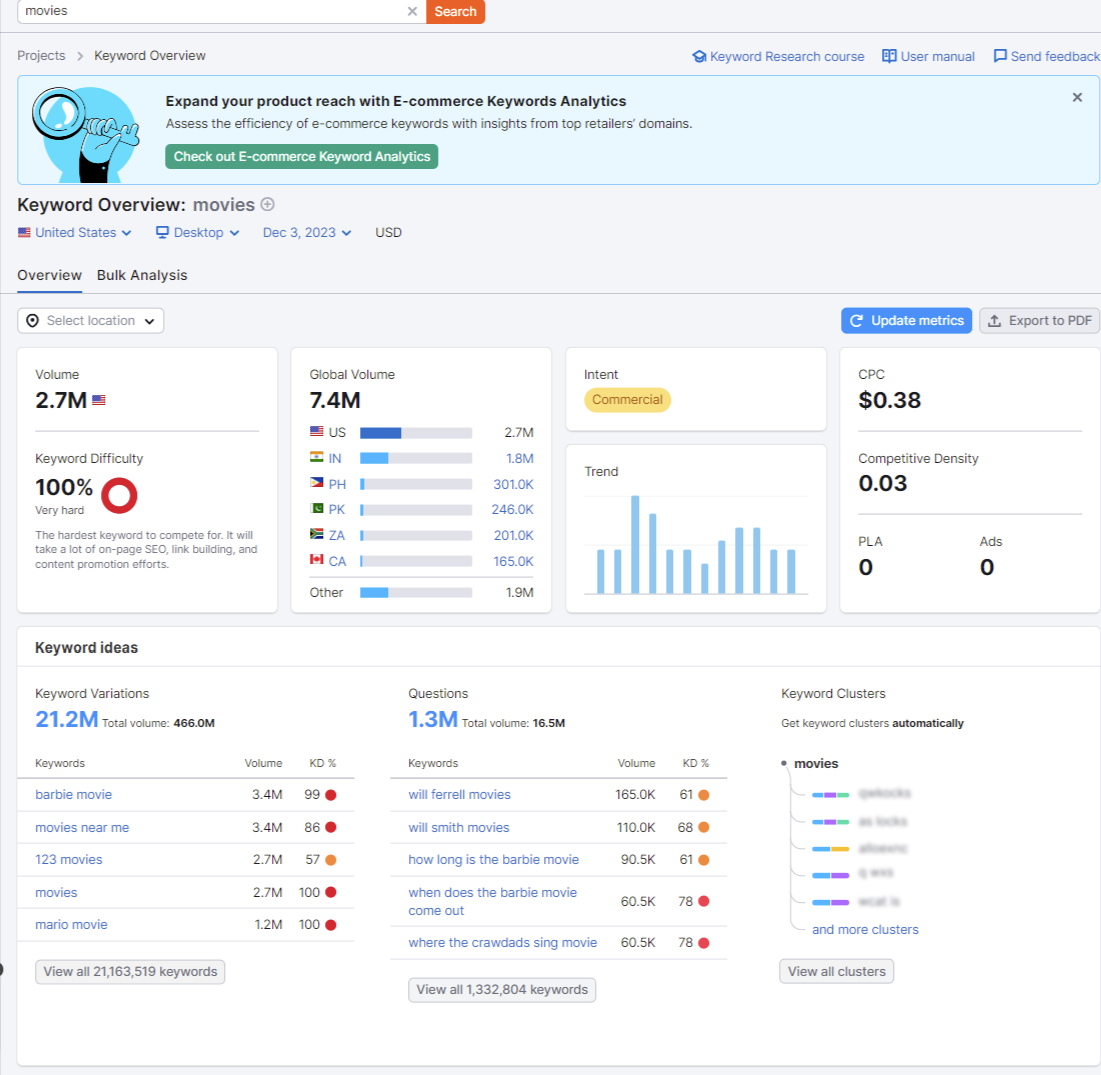Click the Commercial intent badge
The width and height of the screenshot is (1101, 1075).
coord(627,400)
